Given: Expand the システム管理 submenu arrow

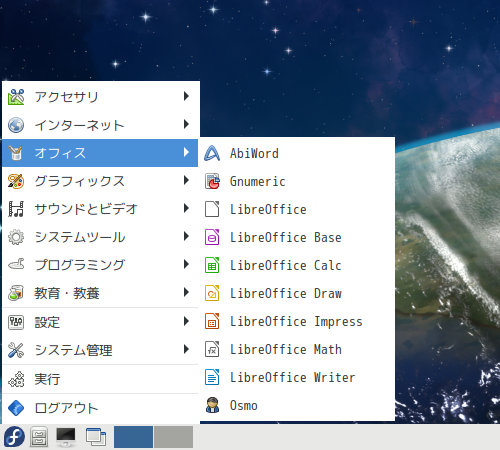Looking at the screenshot, I should [186, 349].
